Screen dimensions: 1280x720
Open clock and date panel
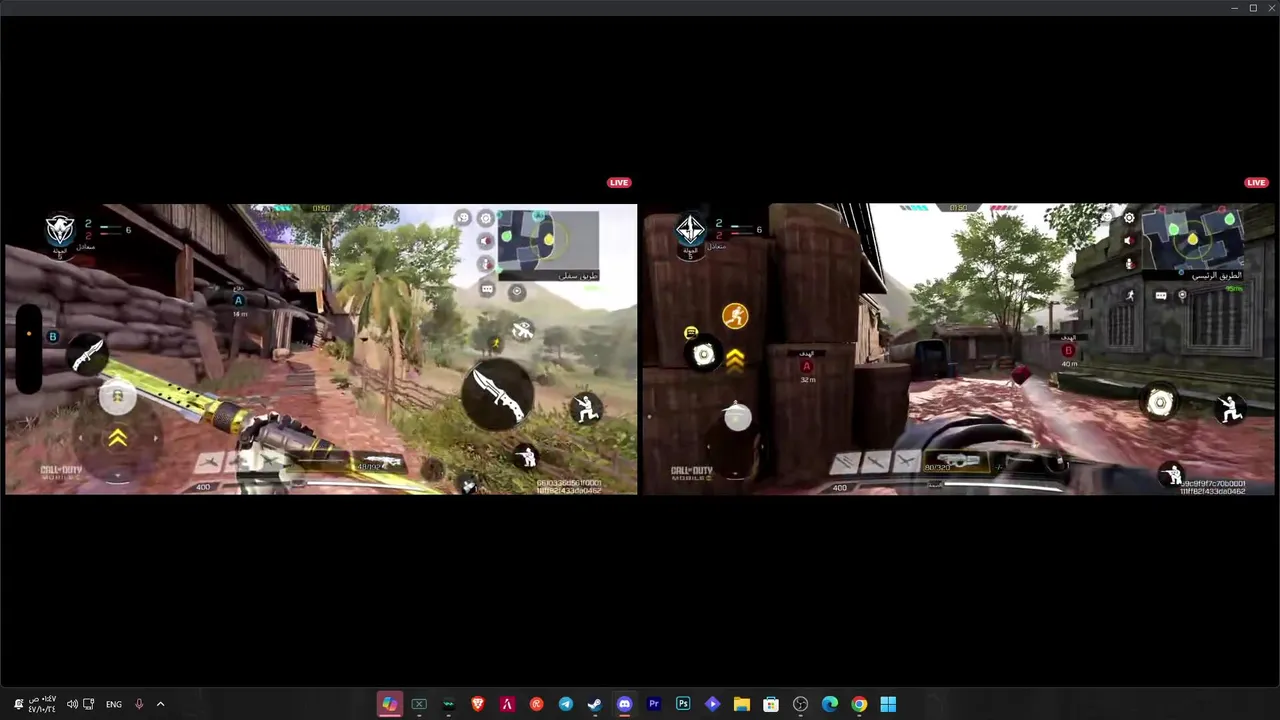pos(42,704)
